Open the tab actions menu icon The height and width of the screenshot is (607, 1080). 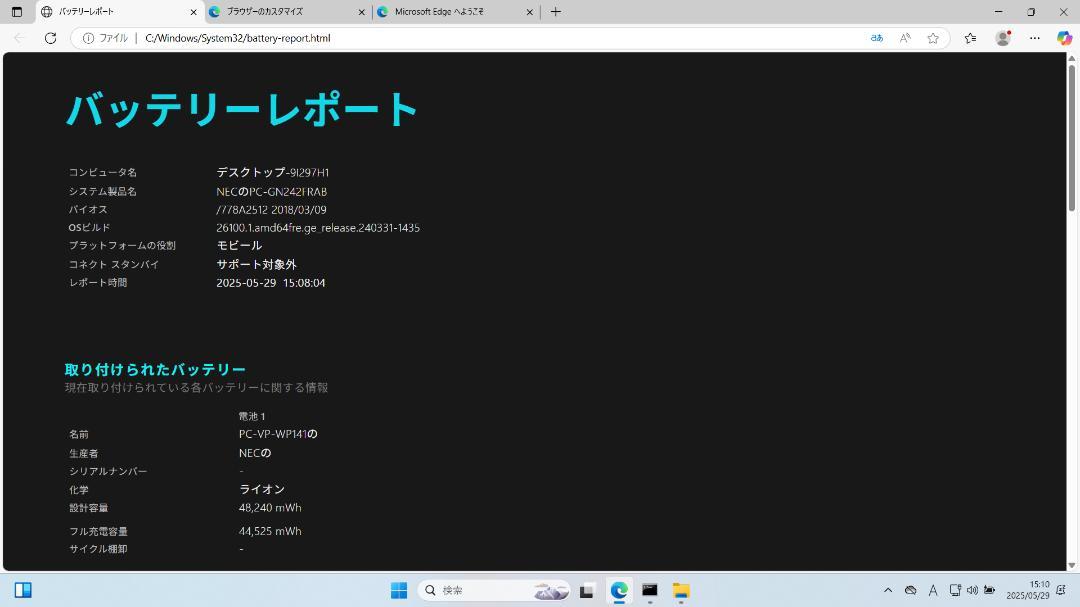(x=17, y=12)
